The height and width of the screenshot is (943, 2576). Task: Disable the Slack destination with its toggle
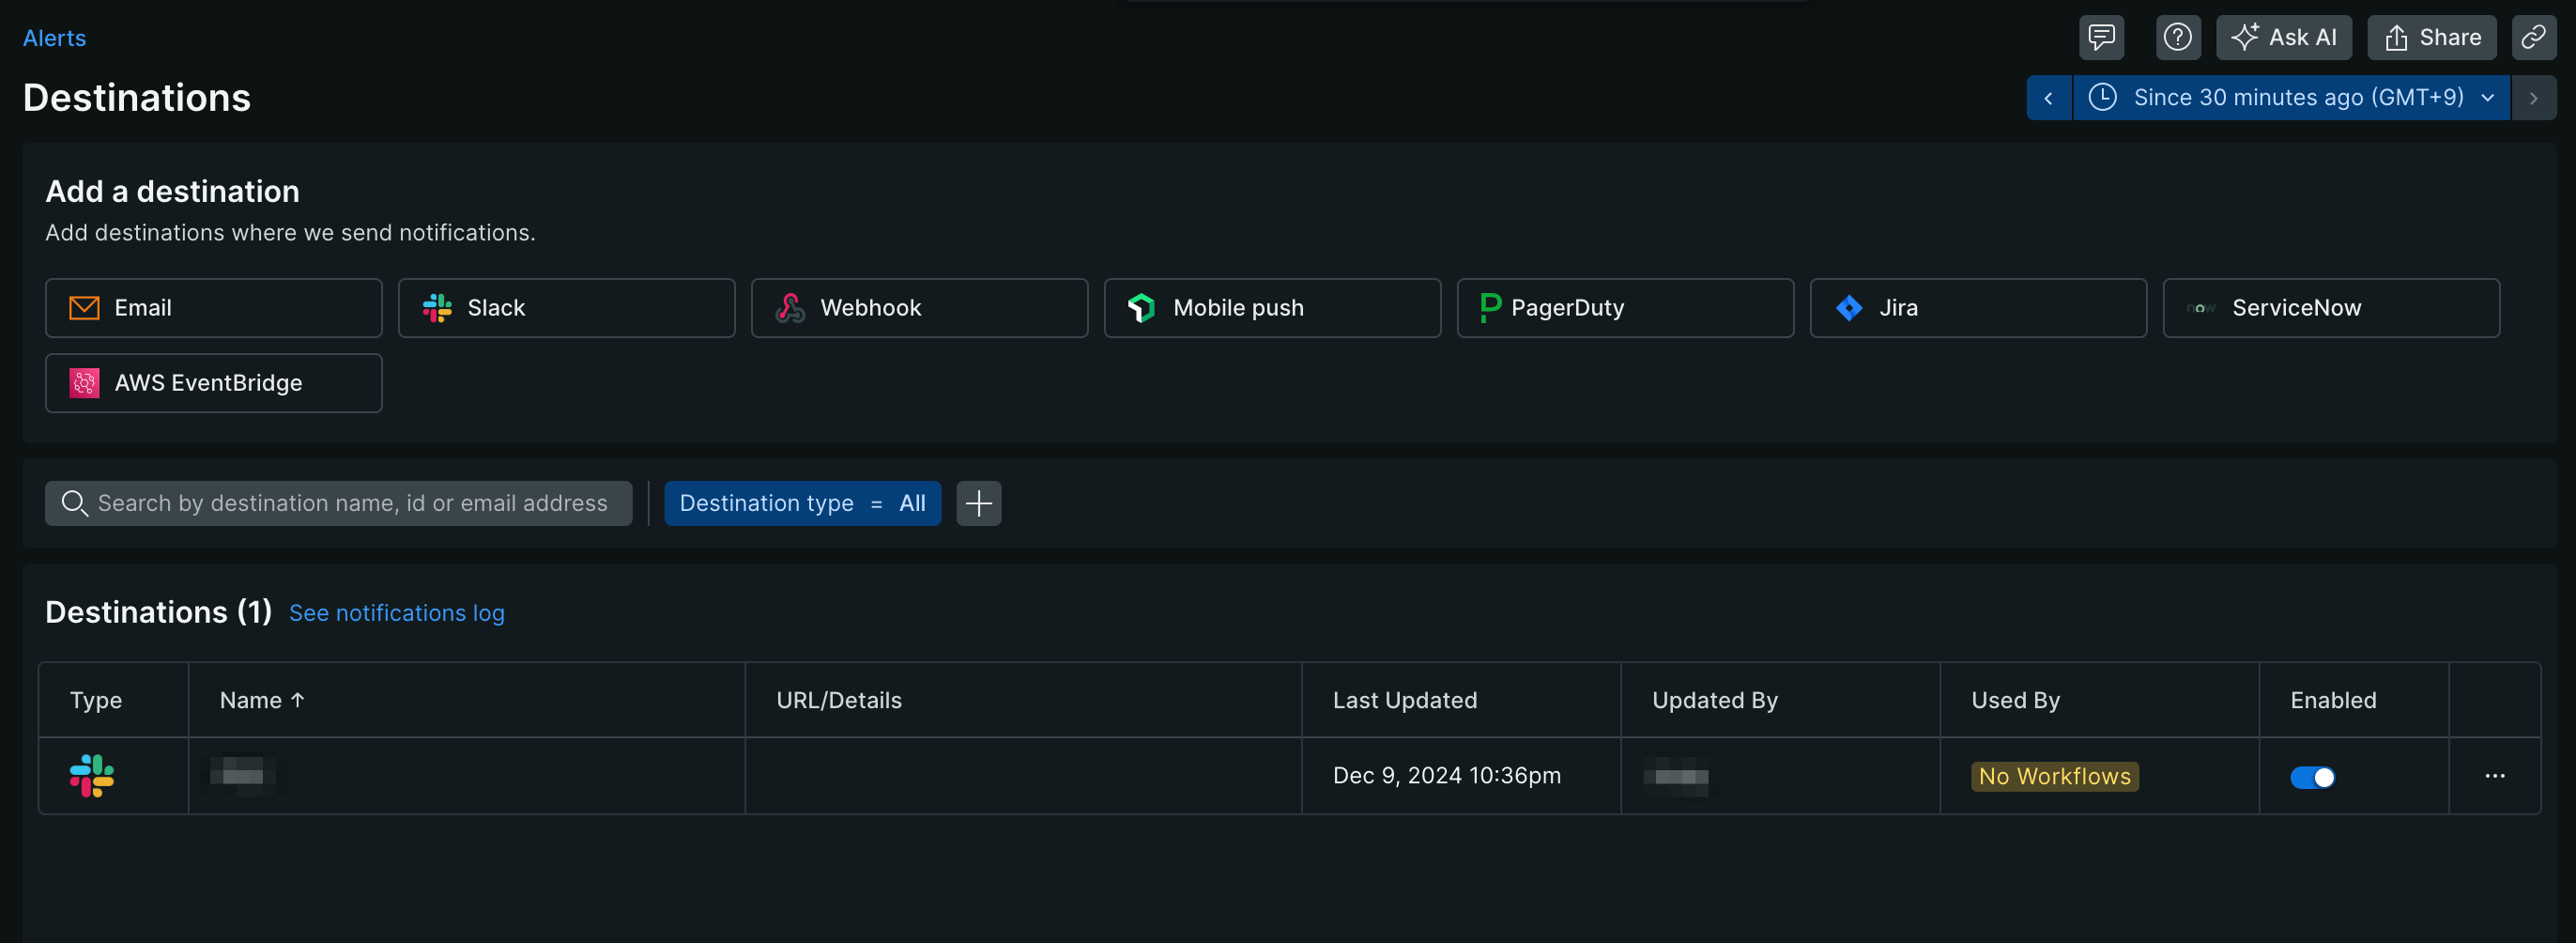click(x=2313, y=776)
